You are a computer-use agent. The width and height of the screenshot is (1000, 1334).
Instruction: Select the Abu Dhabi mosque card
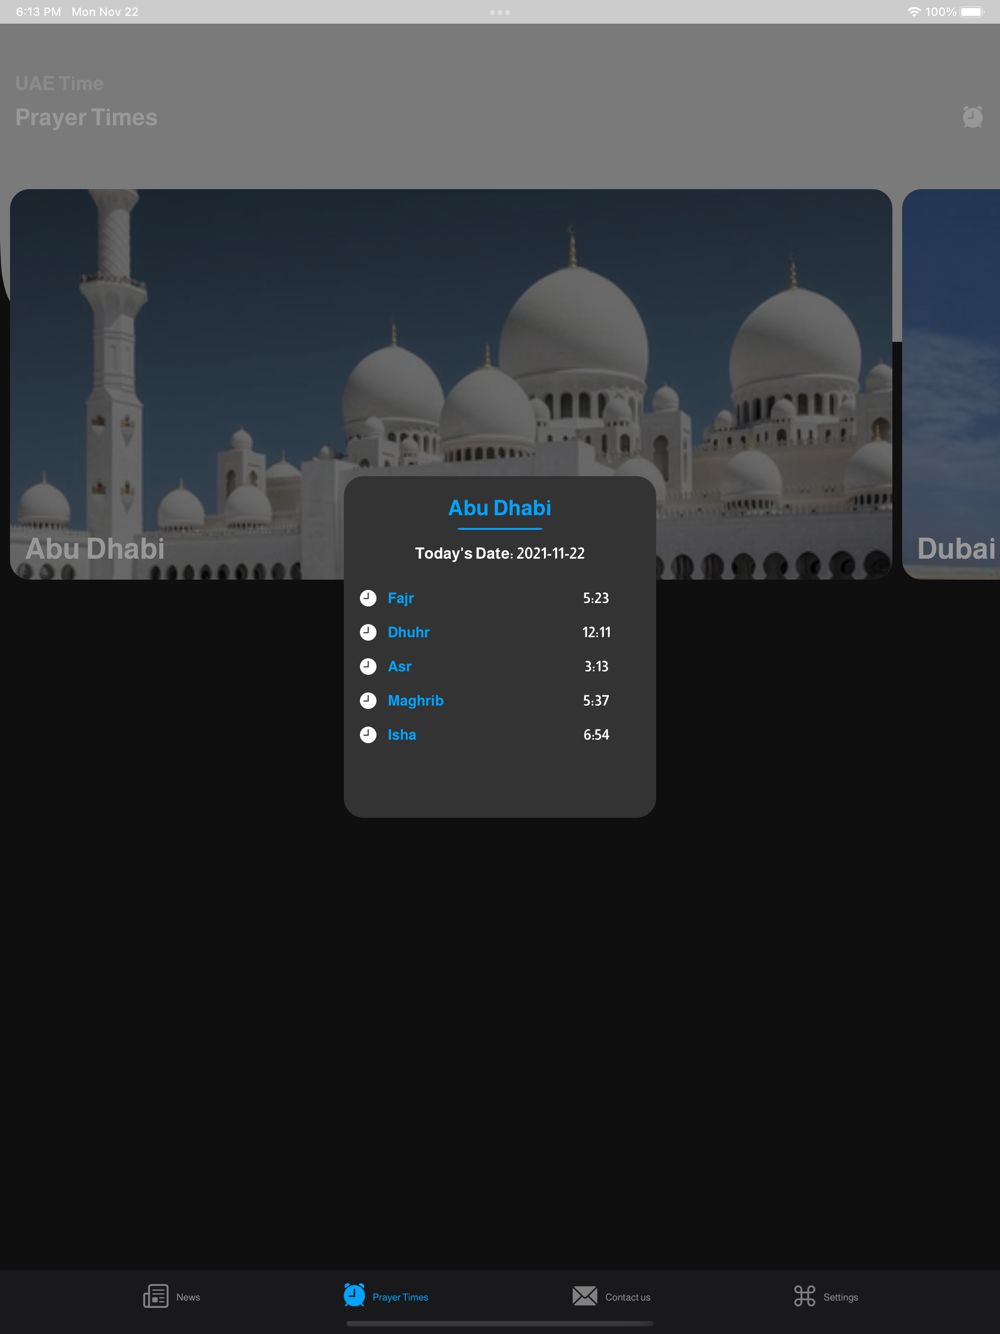451,384
